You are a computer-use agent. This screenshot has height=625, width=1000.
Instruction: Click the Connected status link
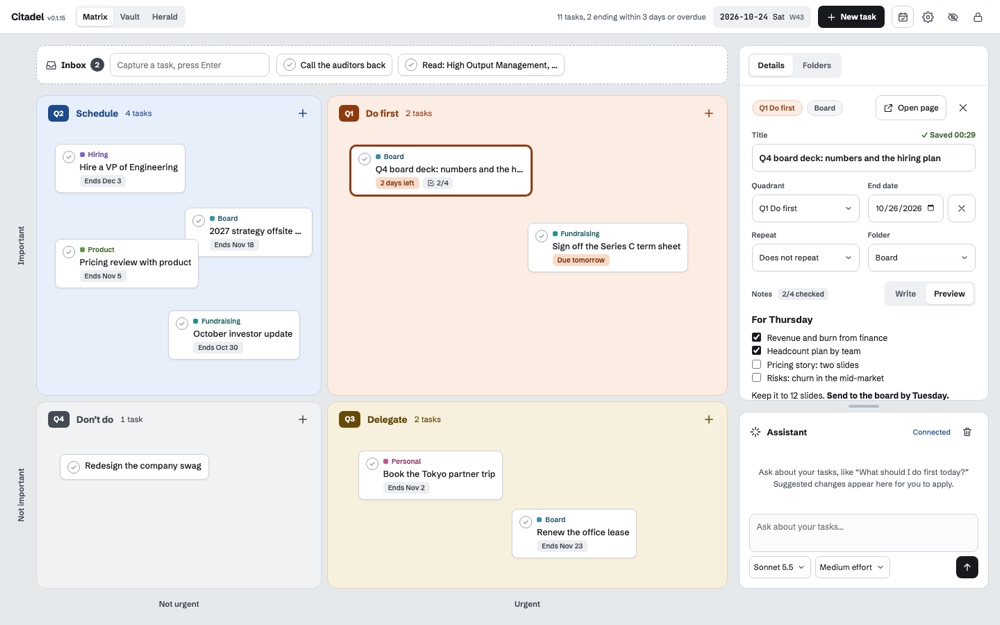point(931,432)
